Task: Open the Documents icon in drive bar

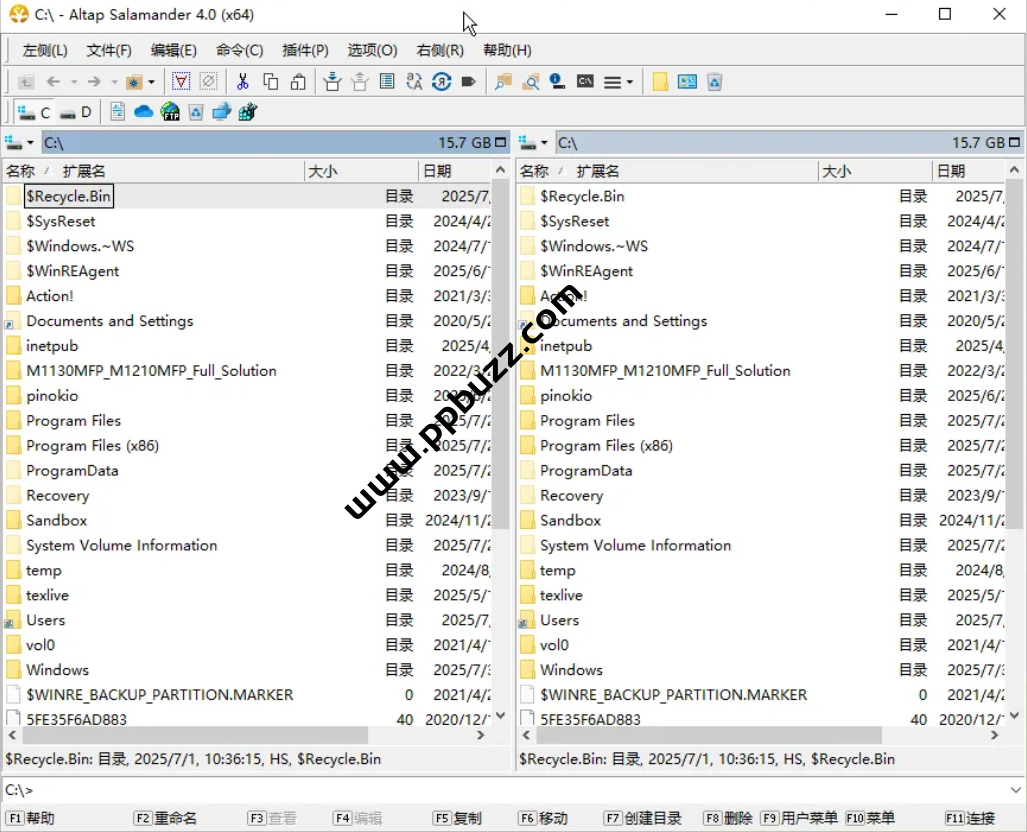Action: (117, 112)
